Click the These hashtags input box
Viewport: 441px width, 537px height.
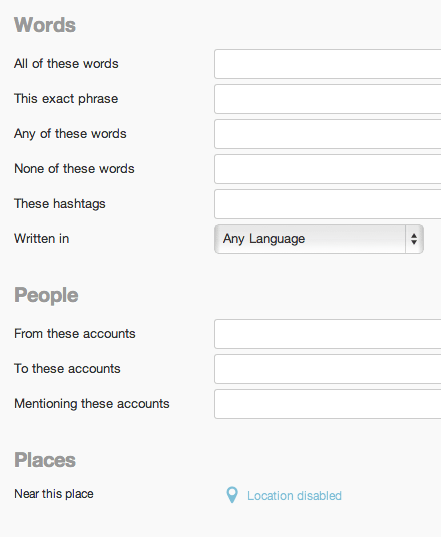pos(328,204)
